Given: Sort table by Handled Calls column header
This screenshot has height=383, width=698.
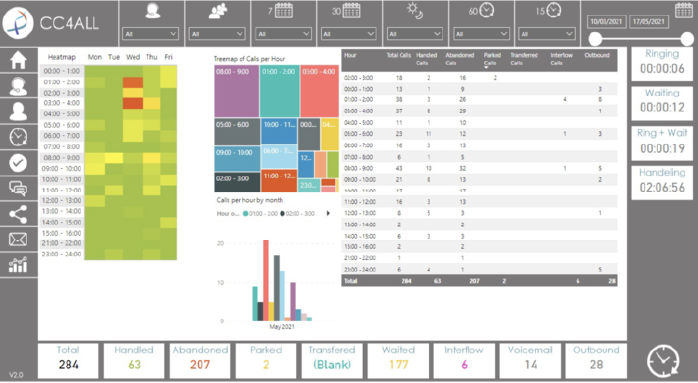Looking at the screenshot, I should pyautogui.click(x=426, y=59).
